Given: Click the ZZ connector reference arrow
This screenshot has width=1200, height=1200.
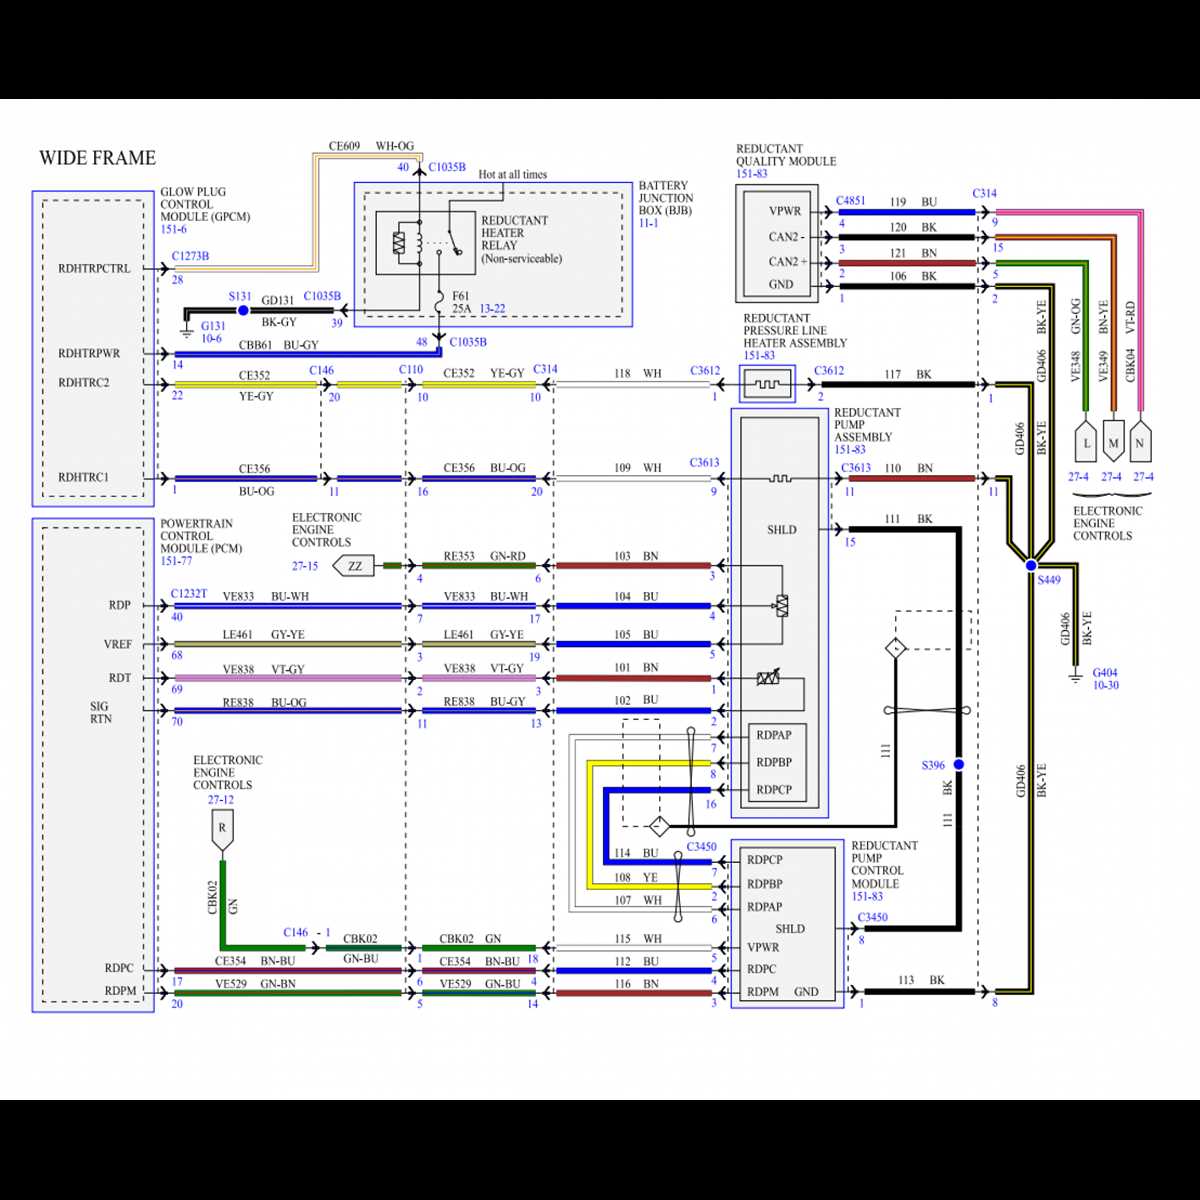Looking at the screenshot, I should pyautogui.click(x=353, y=566).
